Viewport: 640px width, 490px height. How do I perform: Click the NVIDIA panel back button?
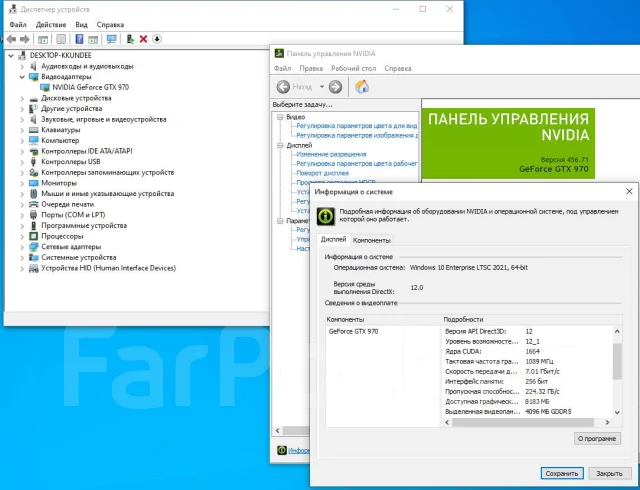(283, 87)
